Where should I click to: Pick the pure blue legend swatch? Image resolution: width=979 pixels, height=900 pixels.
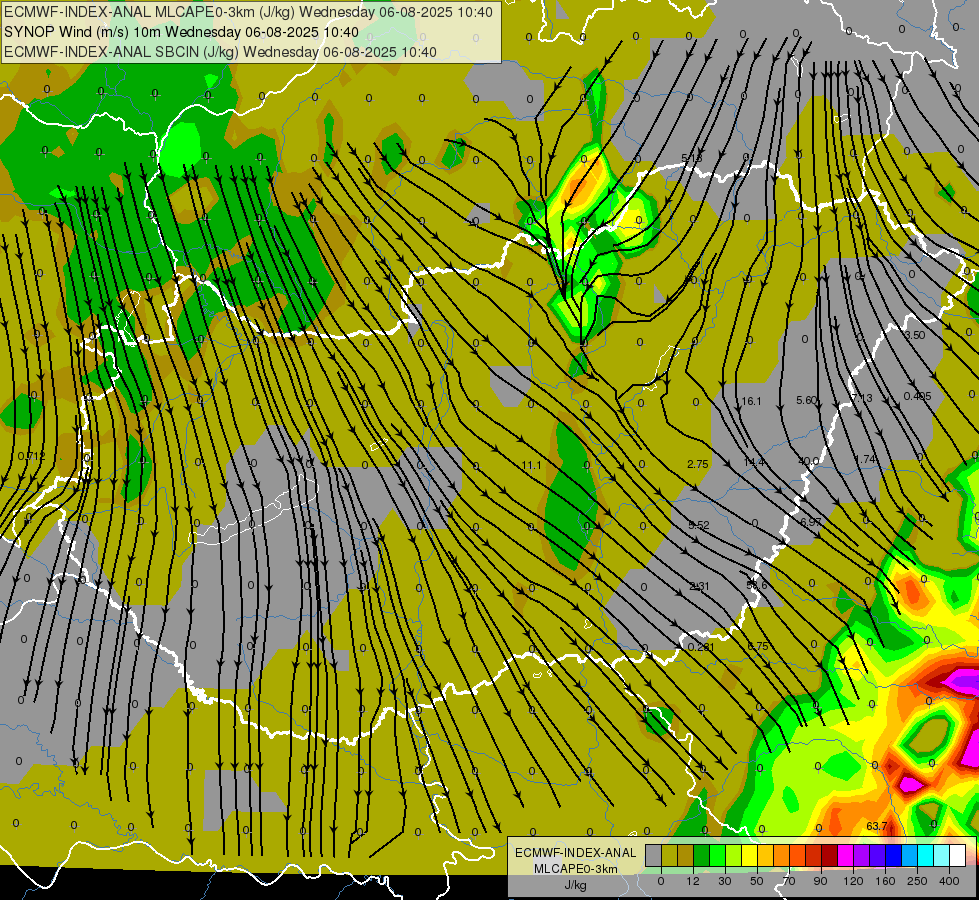894,856
